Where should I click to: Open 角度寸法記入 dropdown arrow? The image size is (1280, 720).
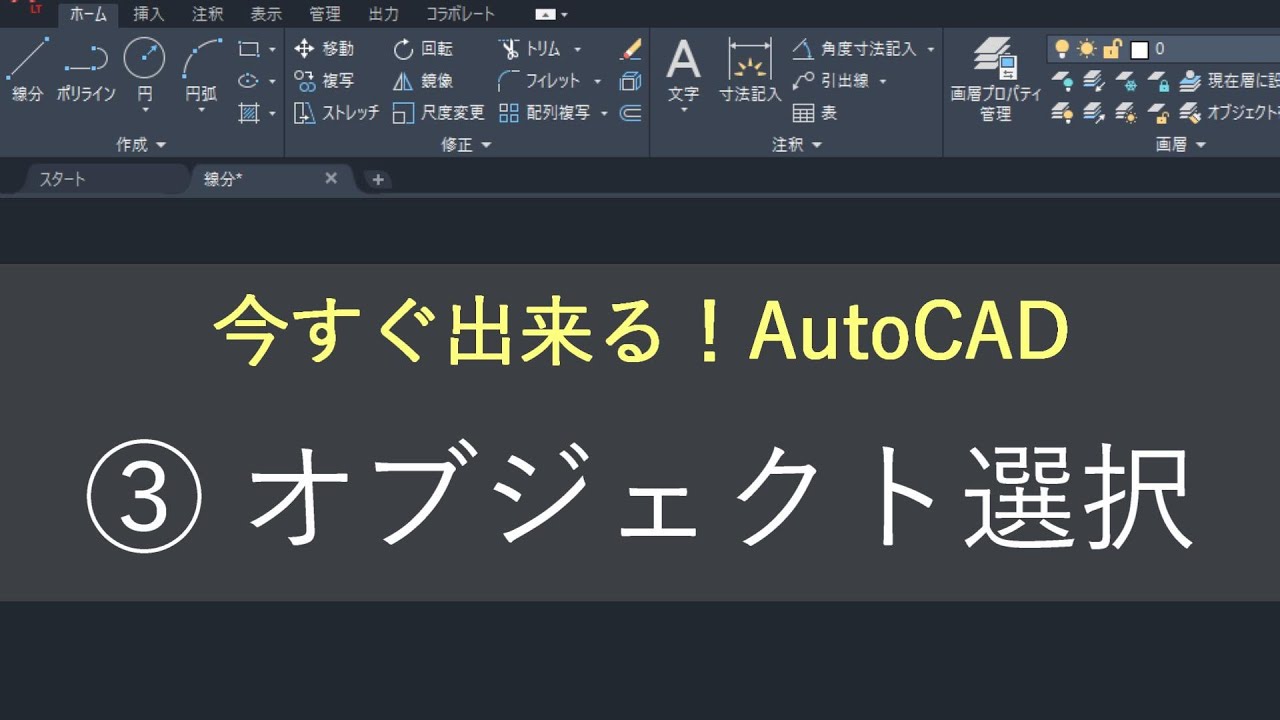coord(930,49)
